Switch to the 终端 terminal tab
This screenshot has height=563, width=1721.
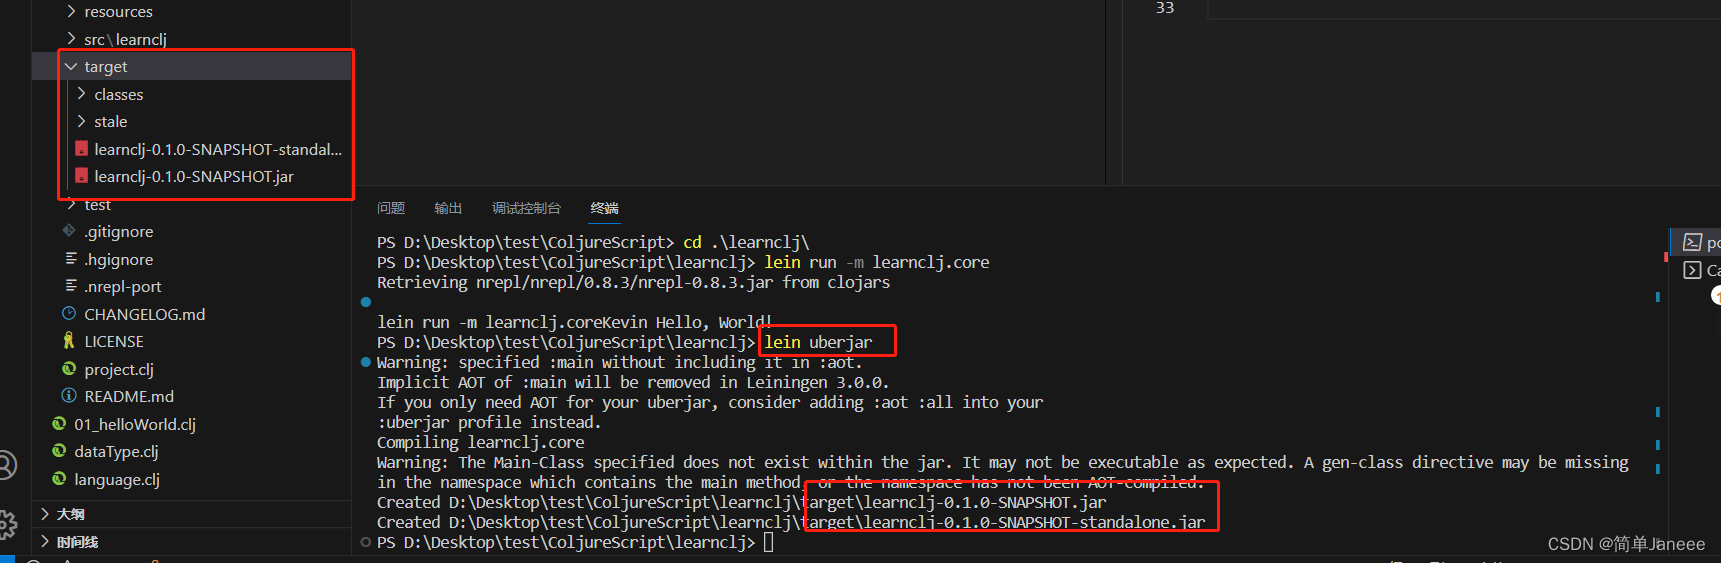click(605, 208)
